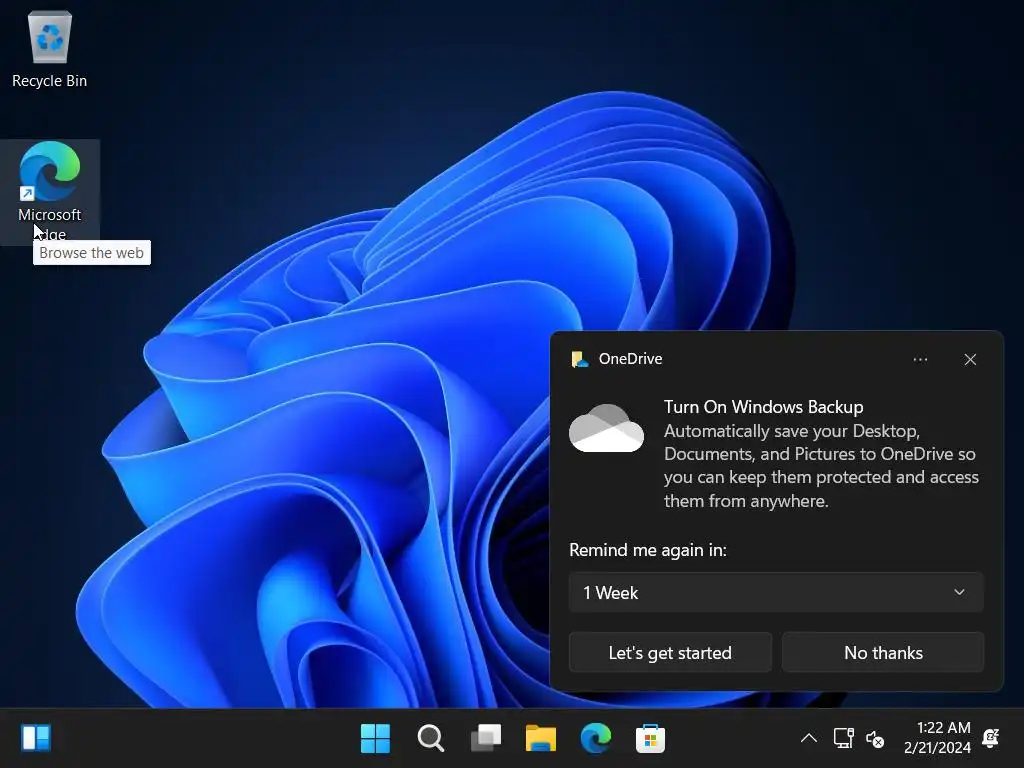This screenshot has height=768, width=1024.
Task: Open Microsoft Store from the taskbar
Action: (x=650, y=739)
